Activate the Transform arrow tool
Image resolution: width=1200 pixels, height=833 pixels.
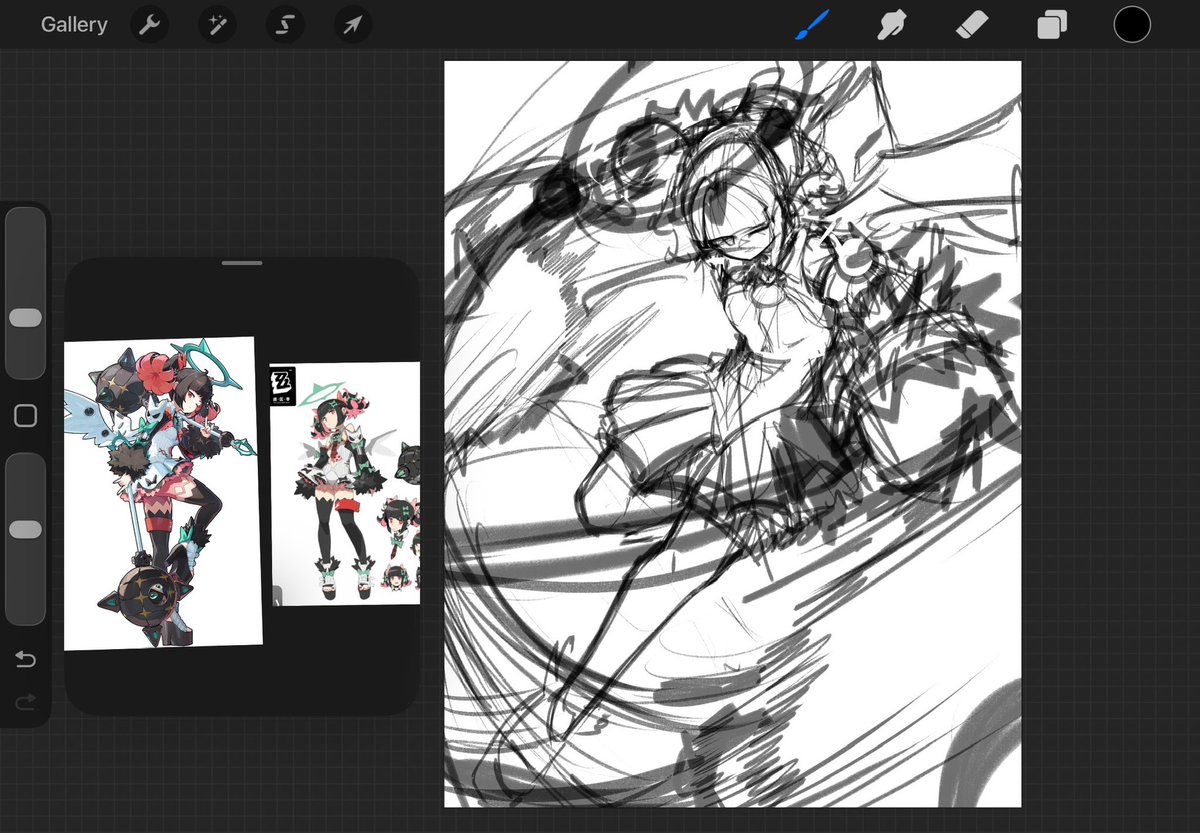(x=352, y=25)
